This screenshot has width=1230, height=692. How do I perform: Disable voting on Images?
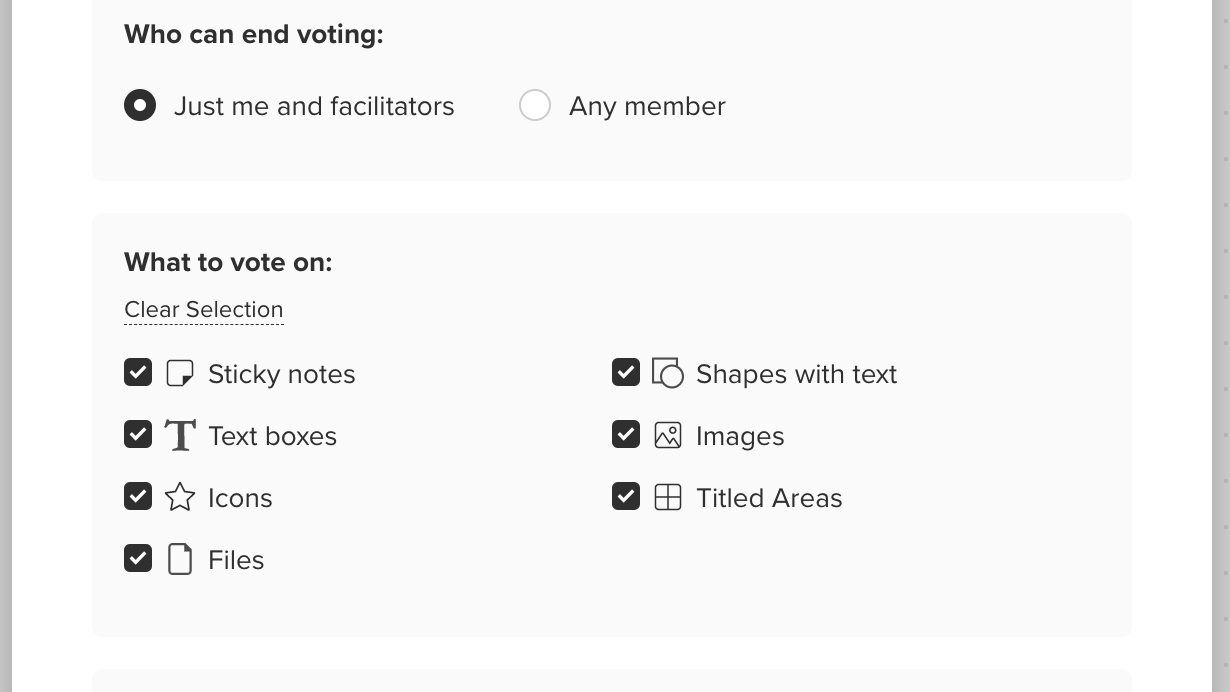pos(626,434)
